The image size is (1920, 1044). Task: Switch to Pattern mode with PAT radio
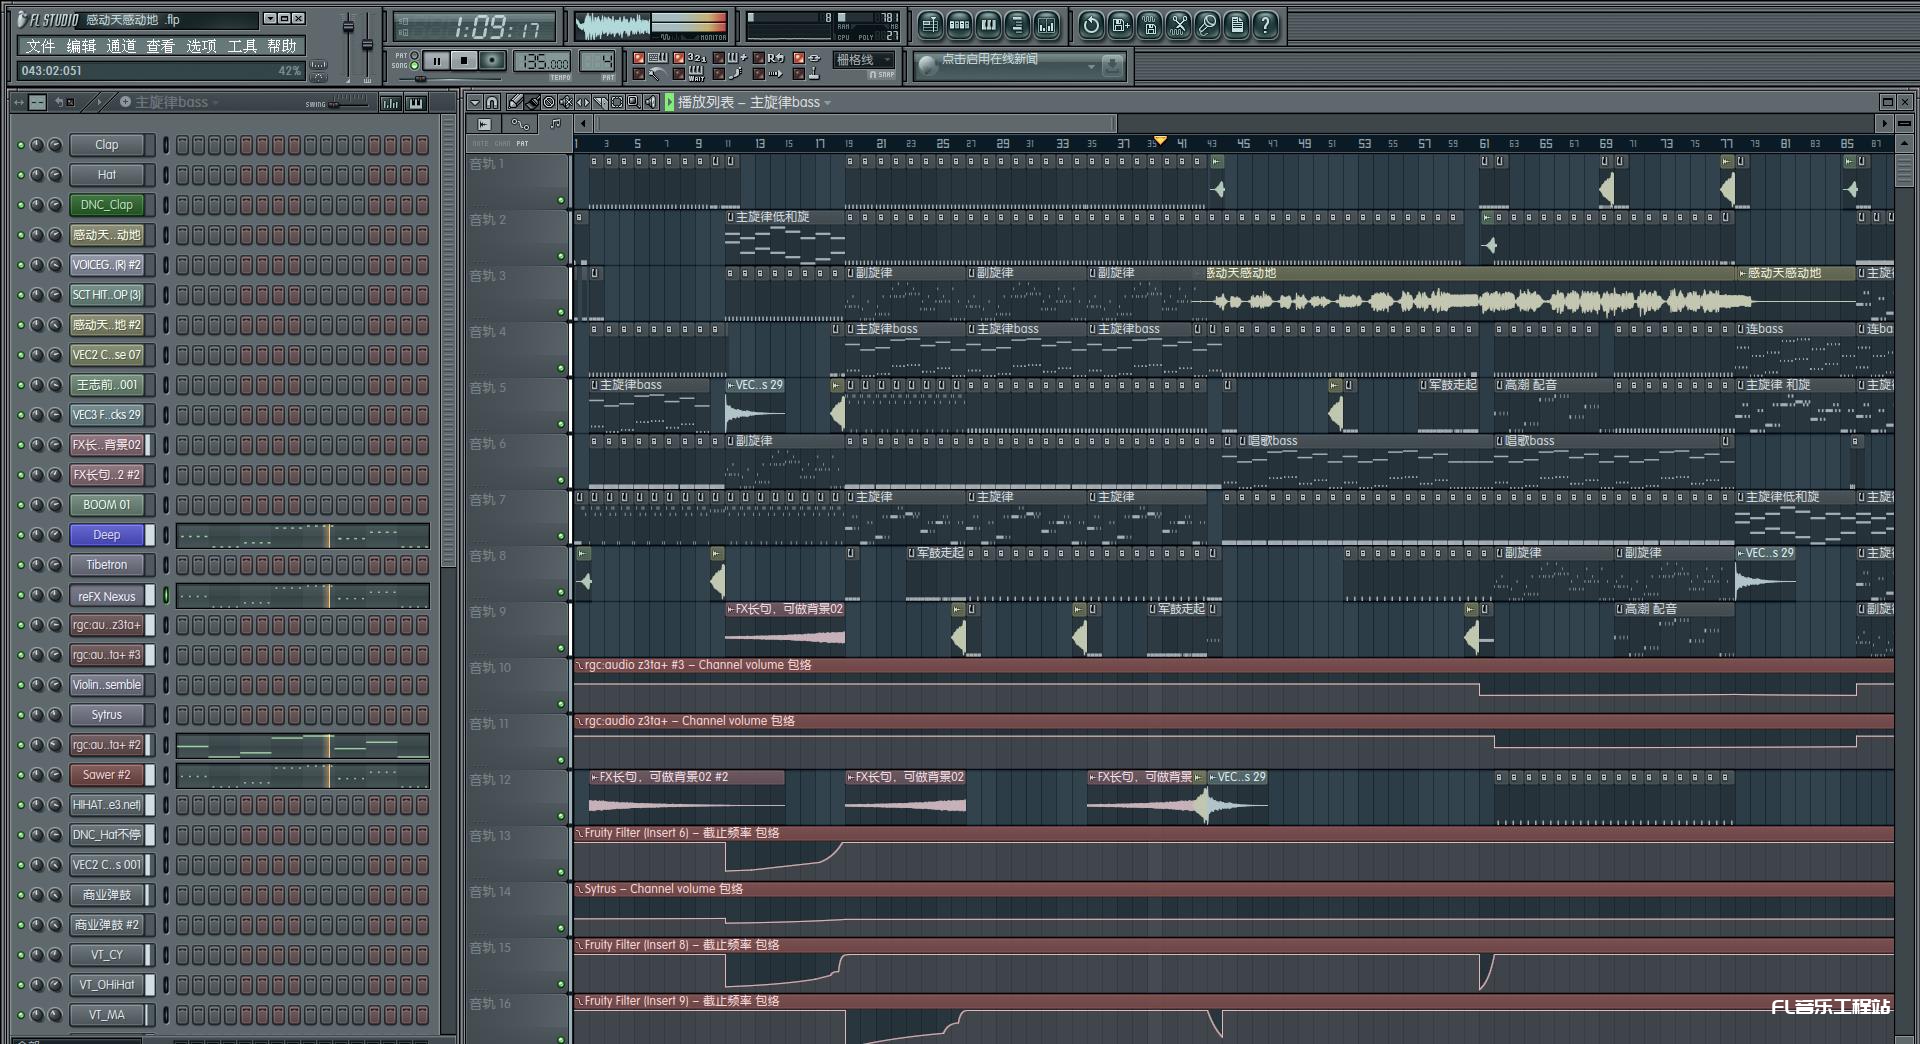414,55
